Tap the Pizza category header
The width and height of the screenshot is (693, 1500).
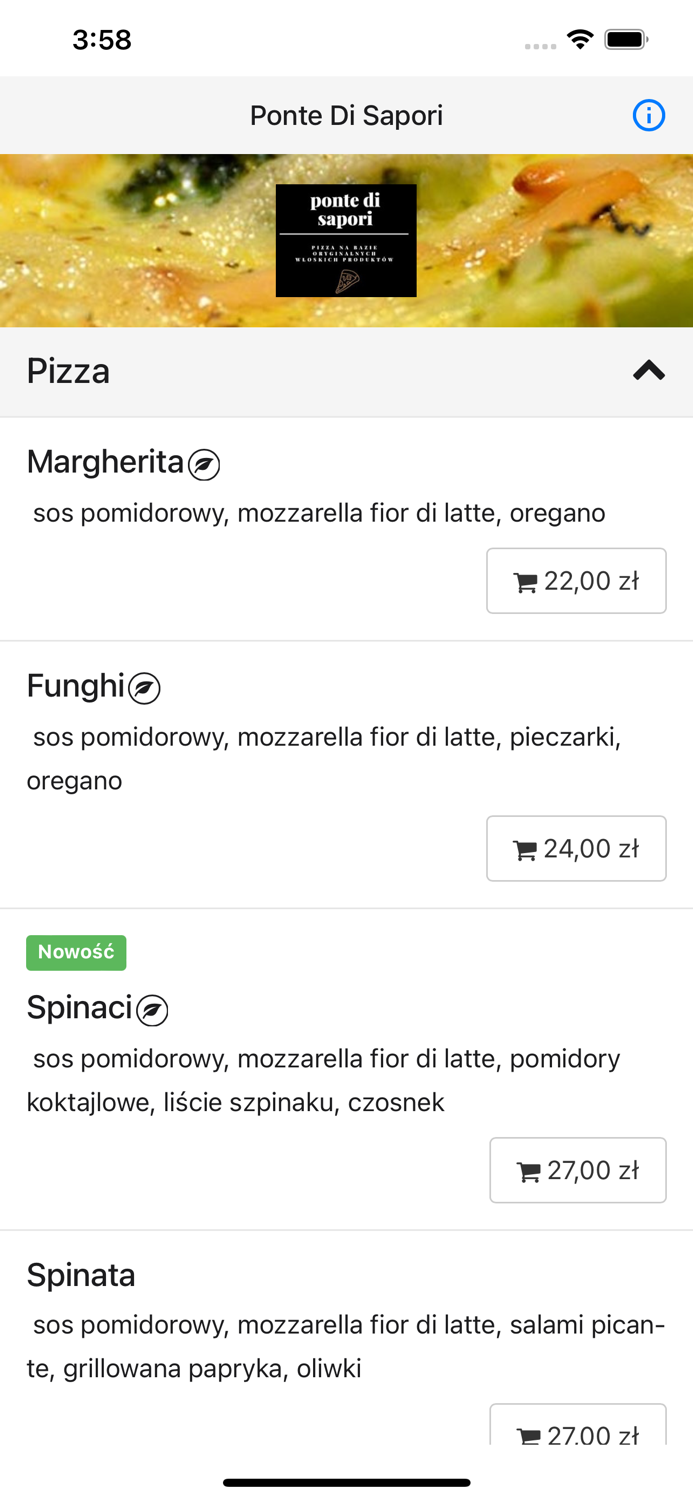[x=68, y=371]
